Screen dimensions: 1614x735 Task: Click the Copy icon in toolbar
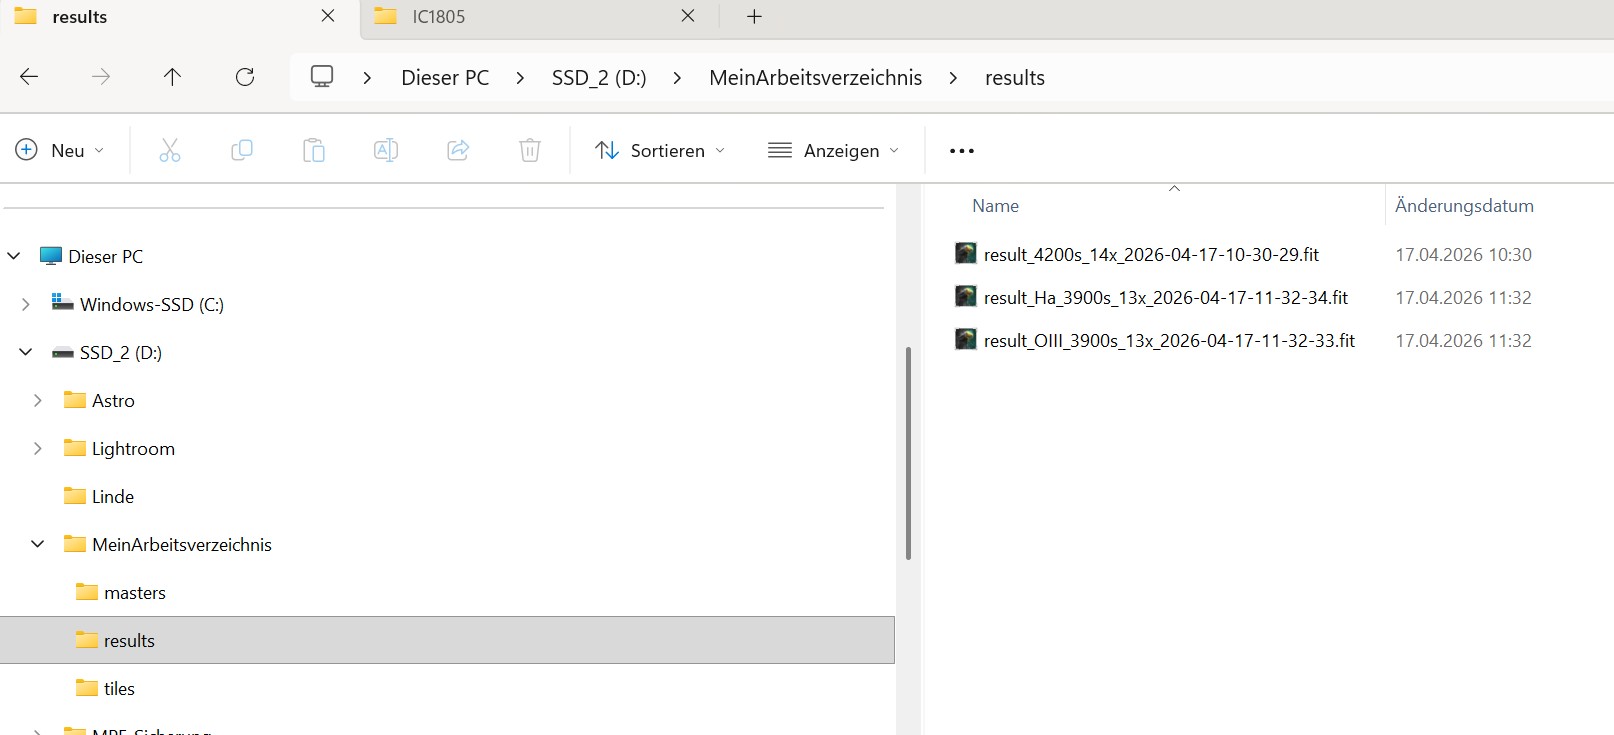[x=242, y=151]
